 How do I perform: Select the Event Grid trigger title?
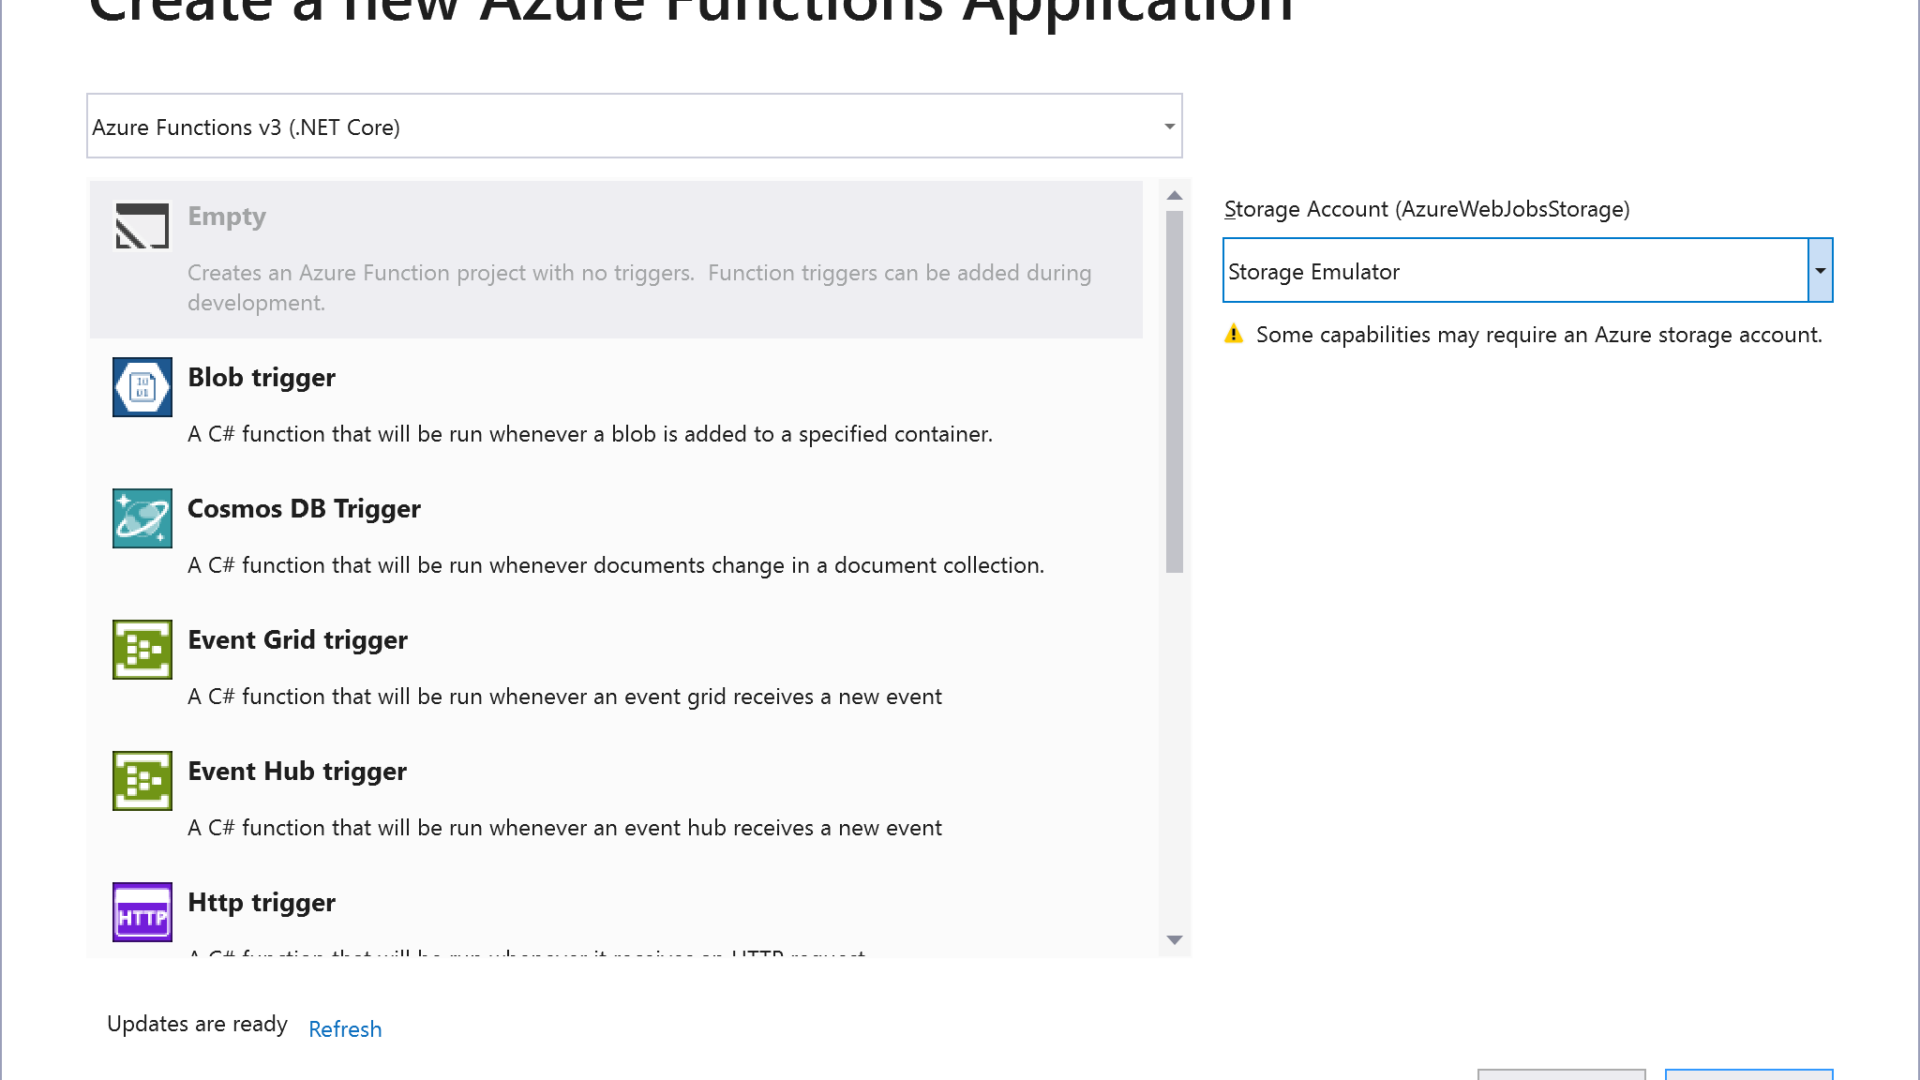coord(298,640)
